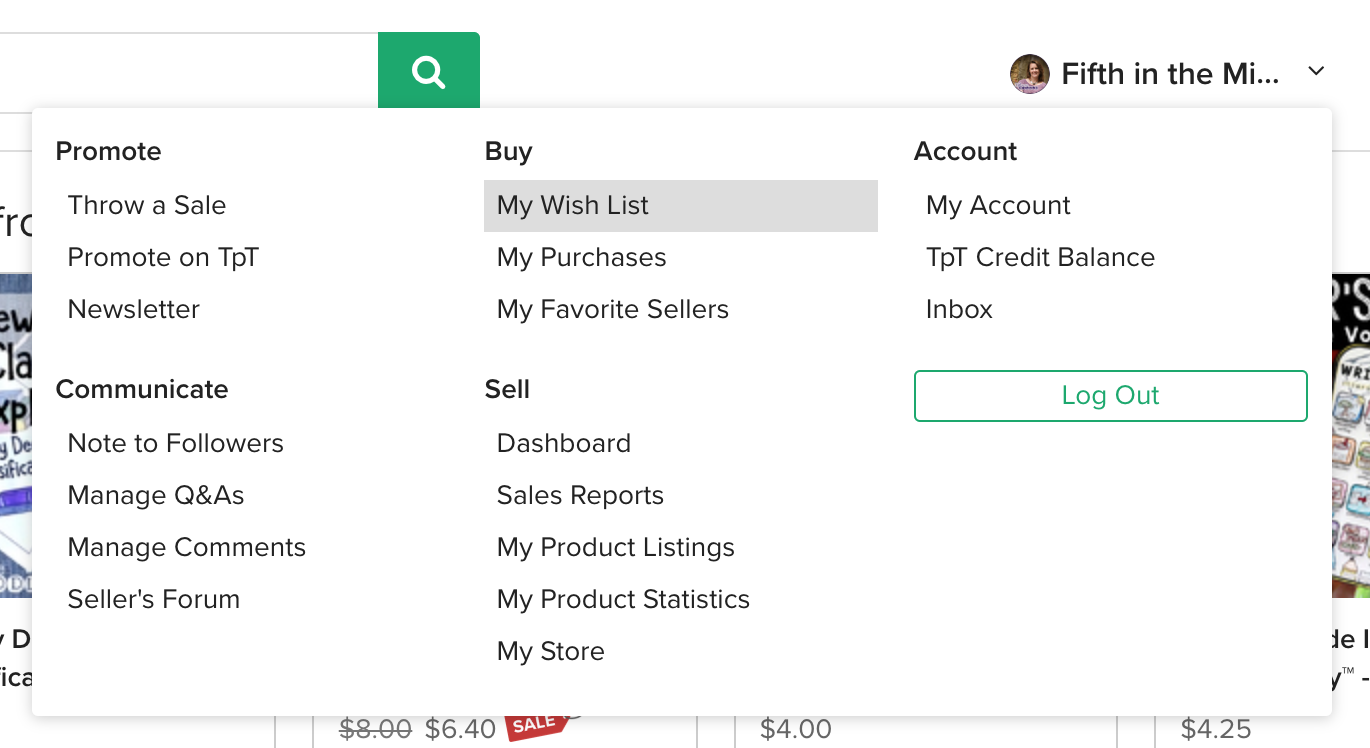Open Promote on TpT
Image resolution: width=1370 pixels, height=748 pixels.
[163, 258]
